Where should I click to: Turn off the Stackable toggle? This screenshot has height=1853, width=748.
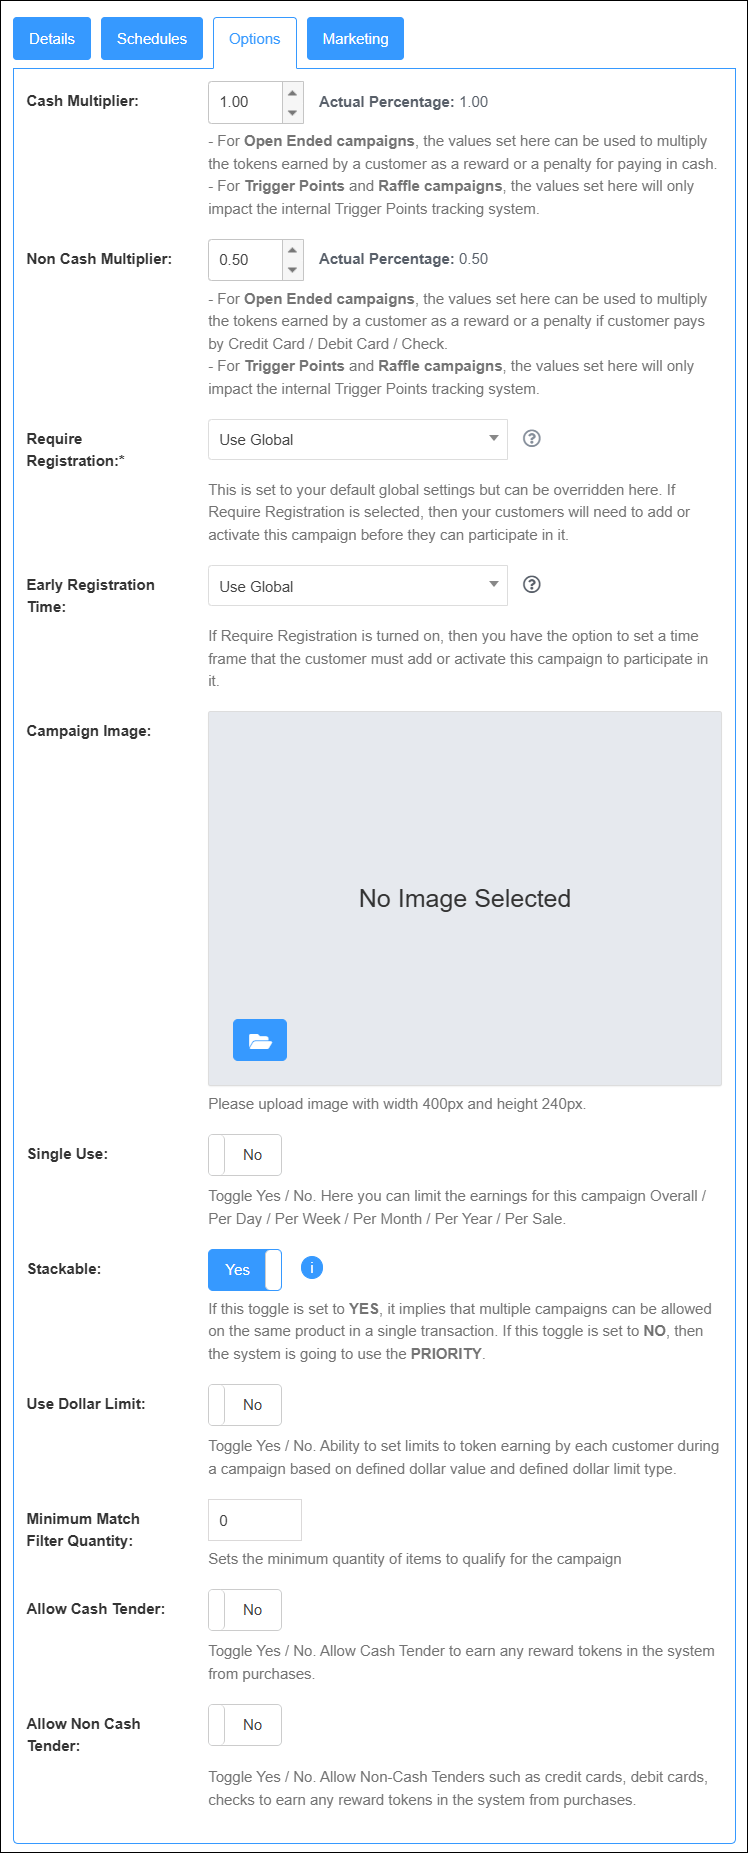pos(245,1270)
